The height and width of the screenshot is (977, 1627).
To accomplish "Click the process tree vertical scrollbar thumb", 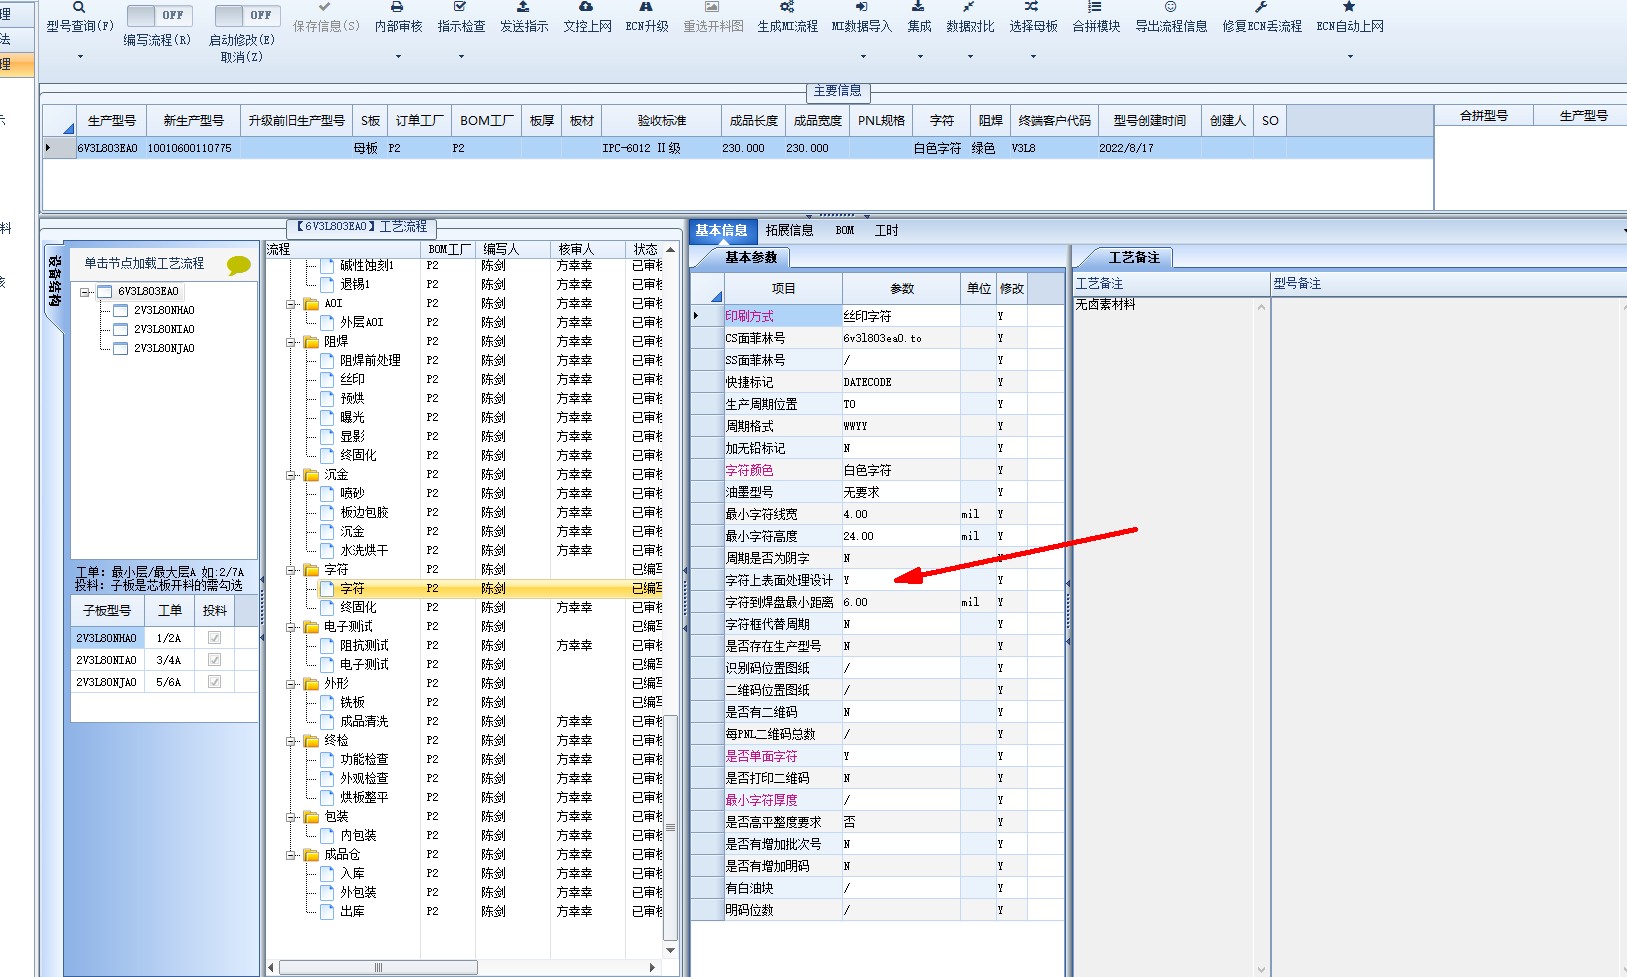I will pyautogui.click(x=671, y=826).
